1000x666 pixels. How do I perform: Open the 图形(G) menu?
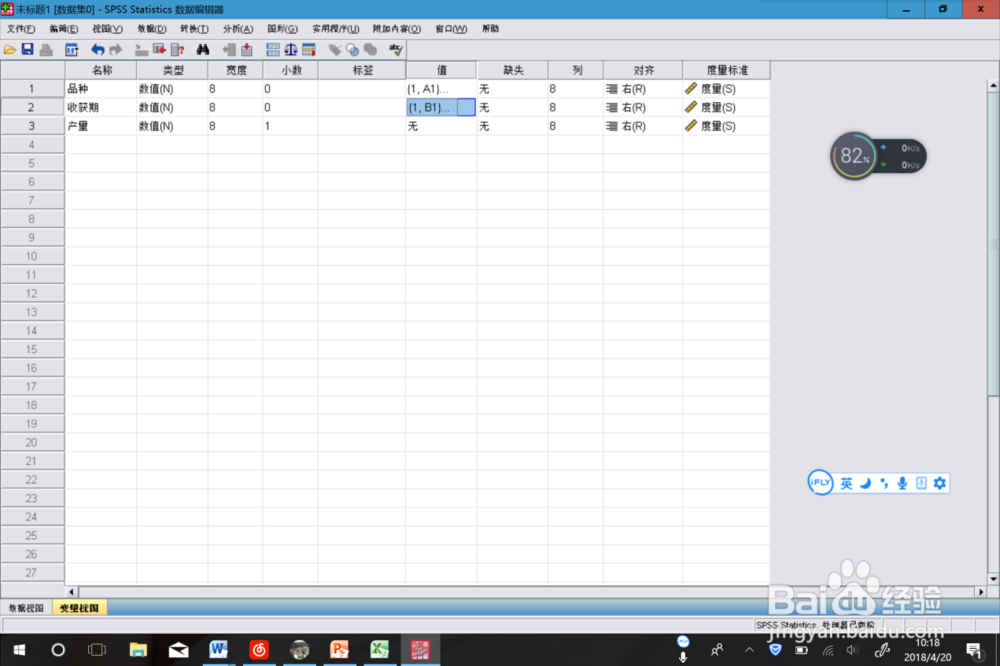pos(283,29)
